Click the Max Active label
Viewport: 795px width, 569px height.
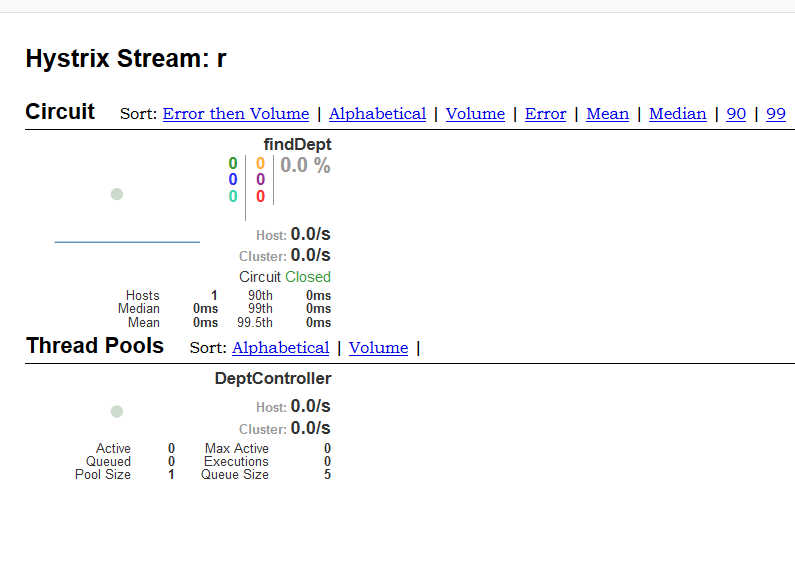tap(237, 449)
